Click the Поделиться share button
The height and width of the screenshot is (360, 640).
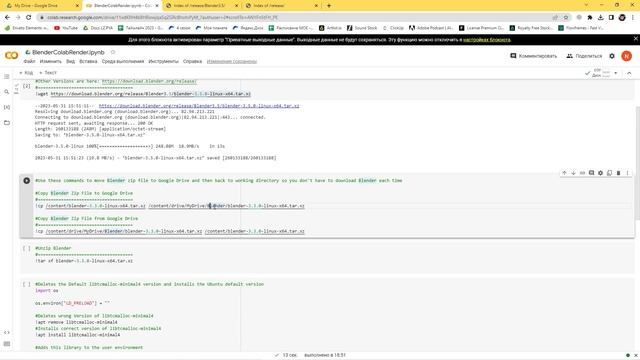[584, 56]
